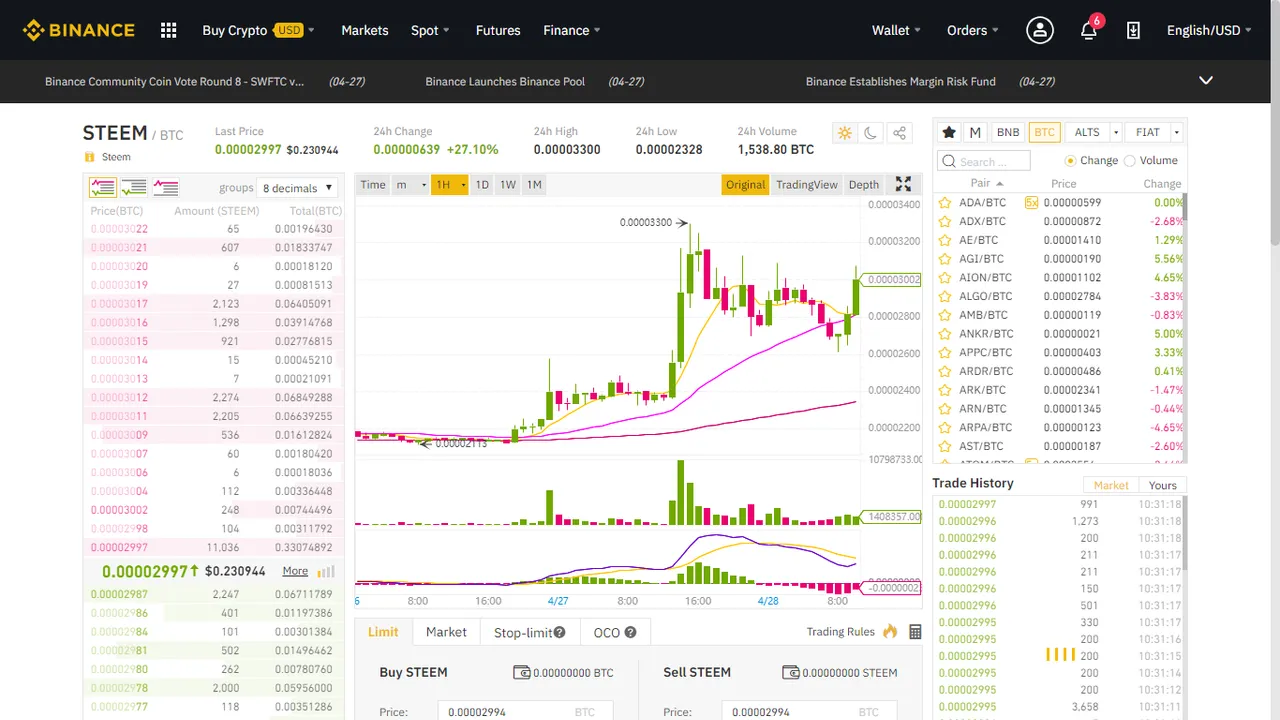Click the Steem coin info link

pos(116,157)
